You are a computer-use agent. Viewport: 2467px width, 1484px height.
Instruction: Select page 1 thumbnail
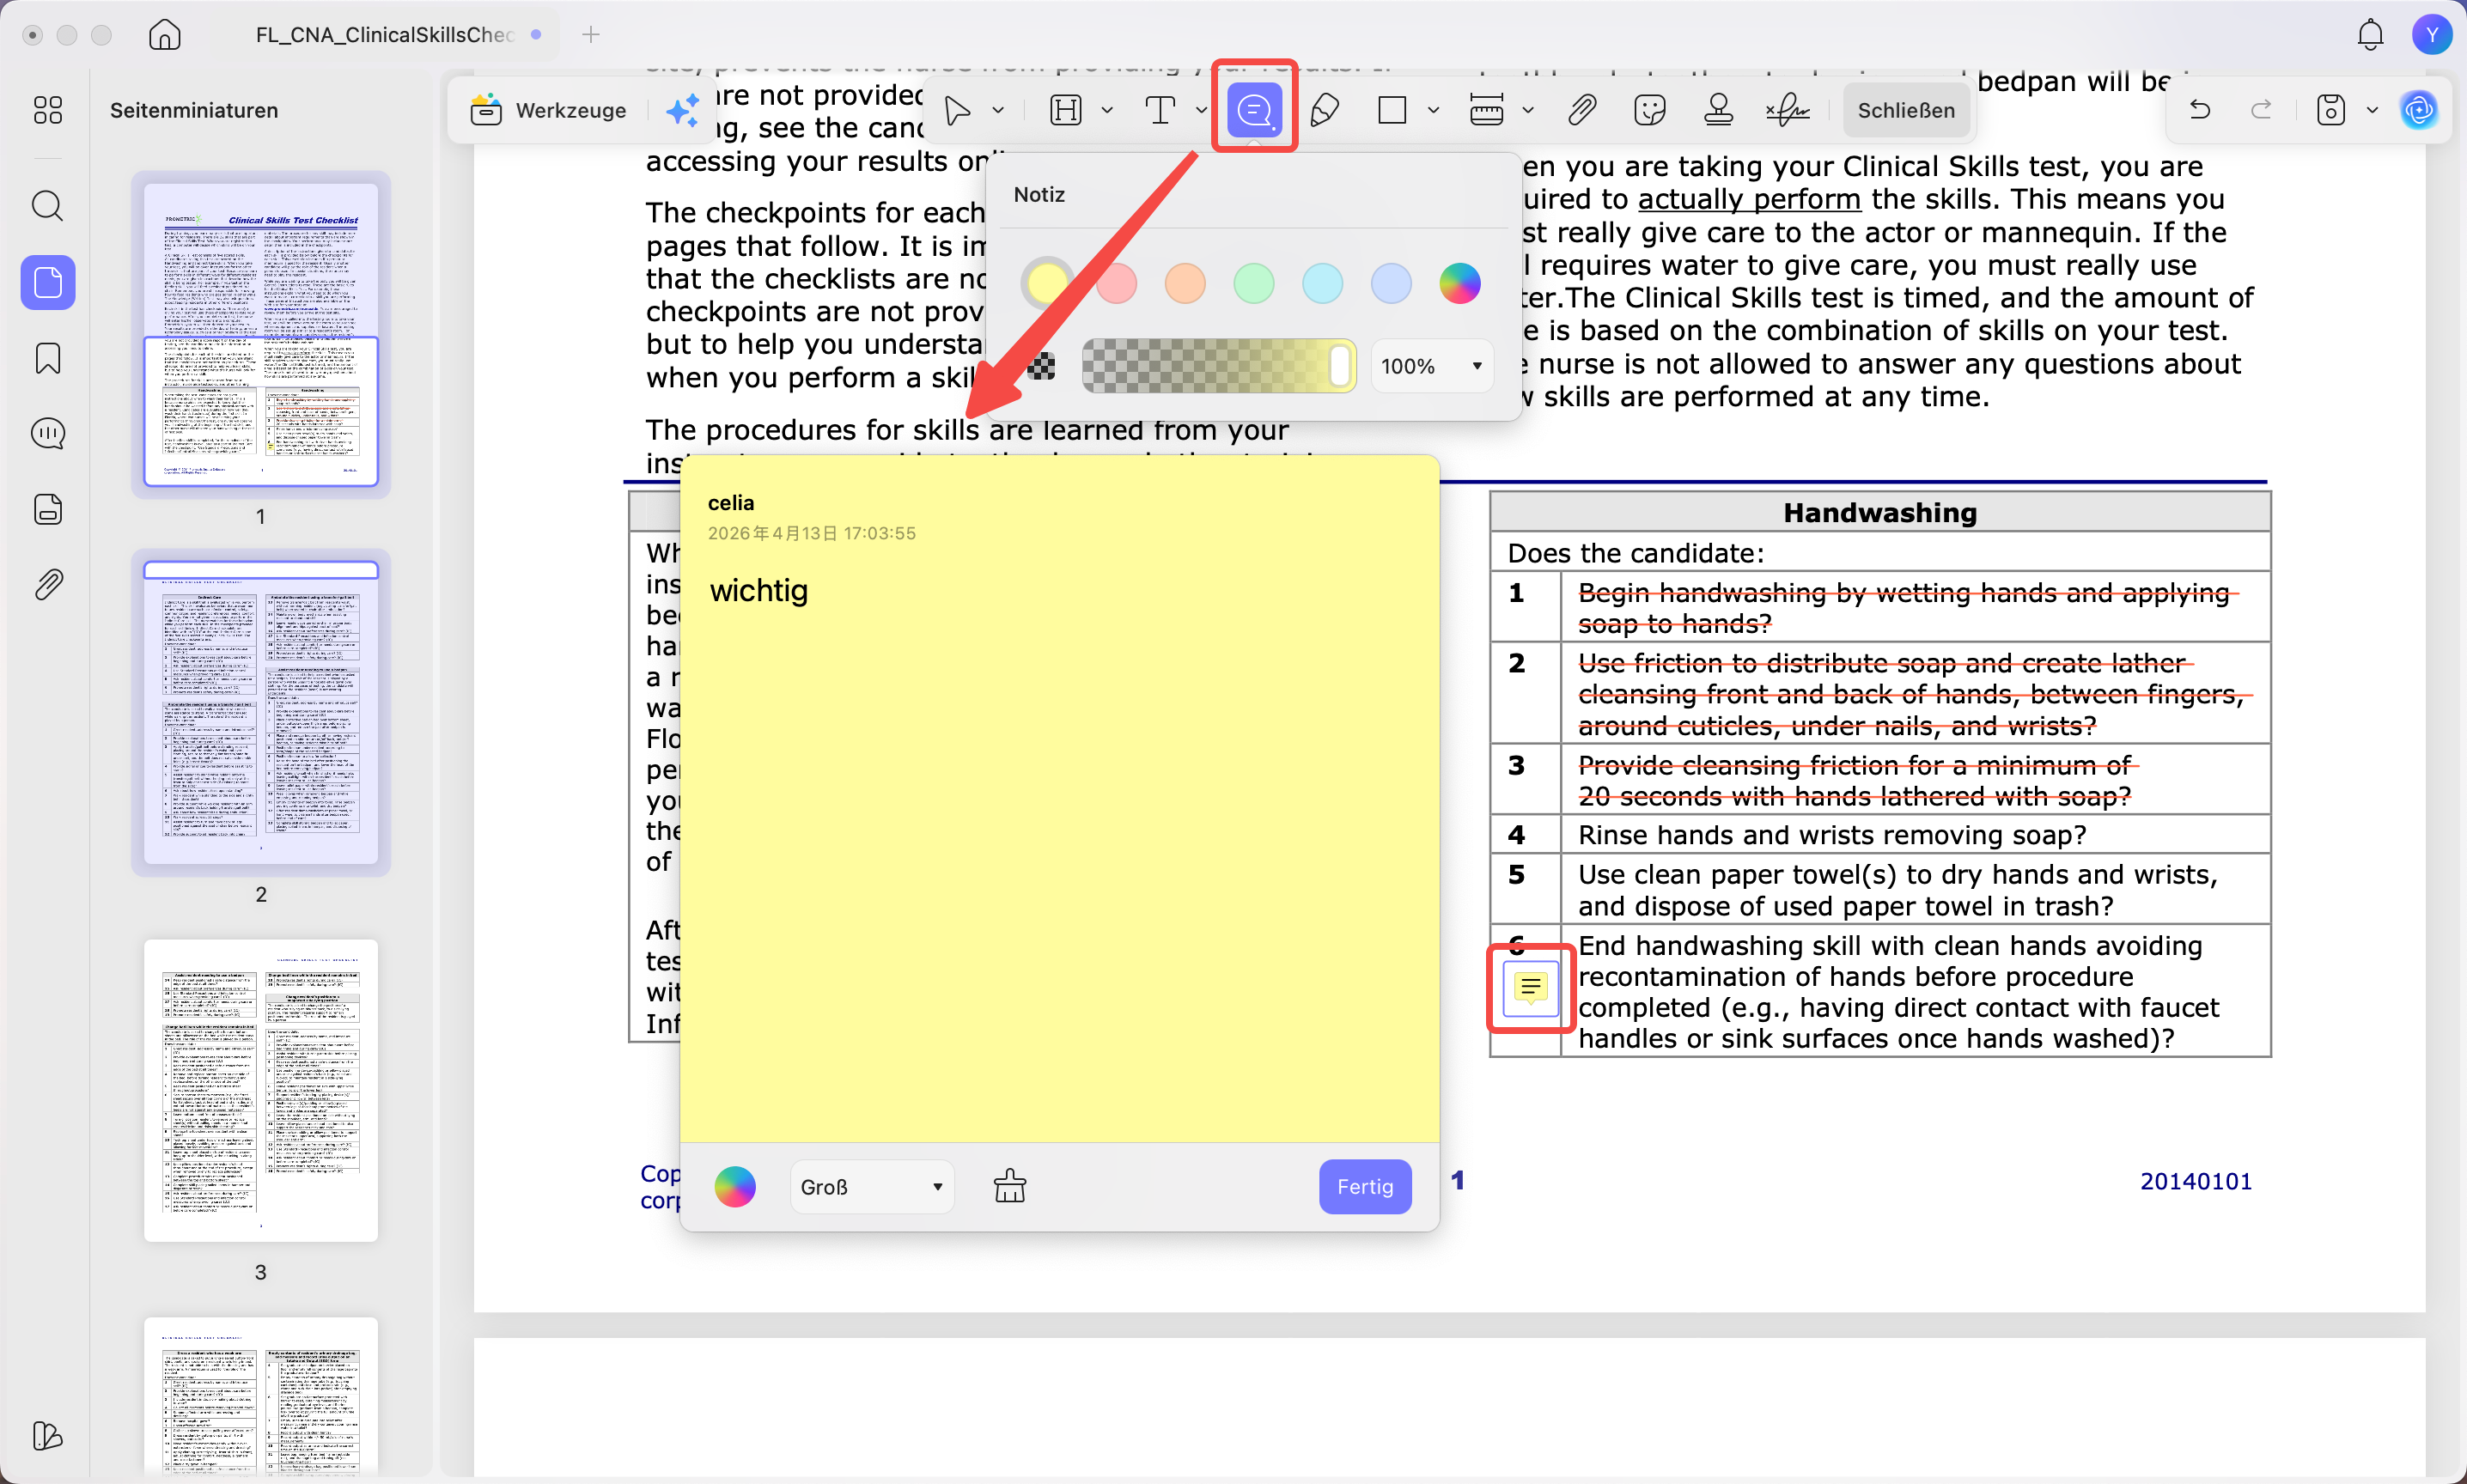click(x=261, y=334)
